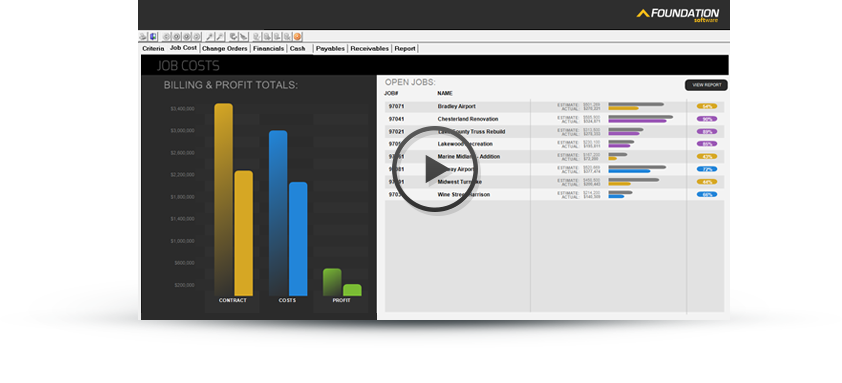This screenshot has width=842, height=383.
Task: Click the 44% badge for Midwest Turnpike
Action: (707, 182)
